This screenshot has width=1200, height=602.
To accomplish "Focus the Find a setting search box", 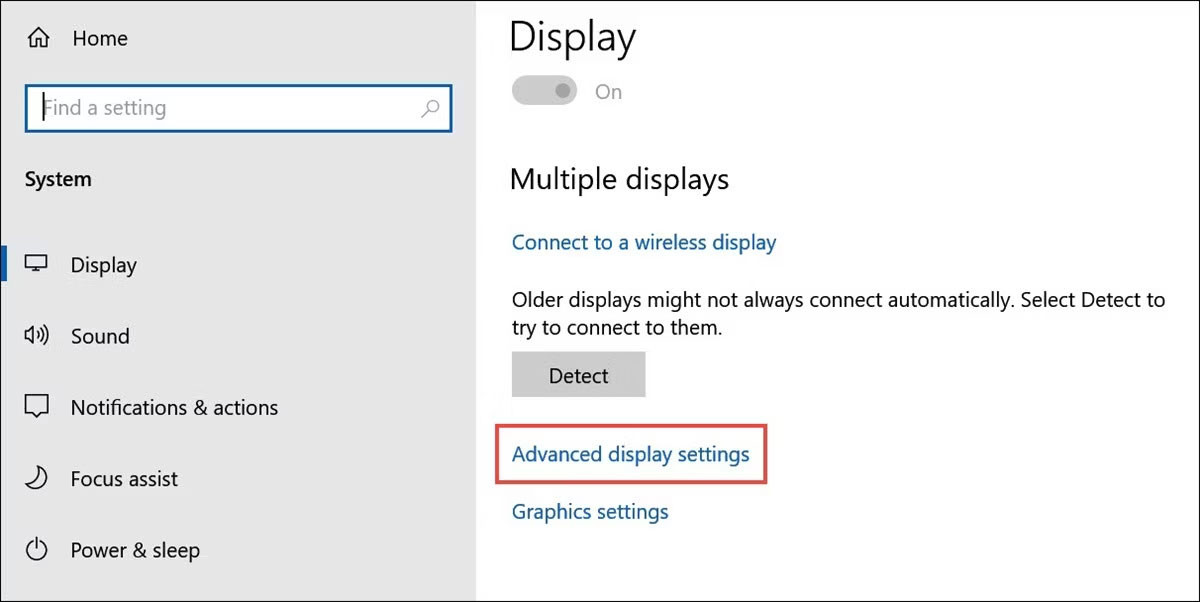I will click(230, 108).
